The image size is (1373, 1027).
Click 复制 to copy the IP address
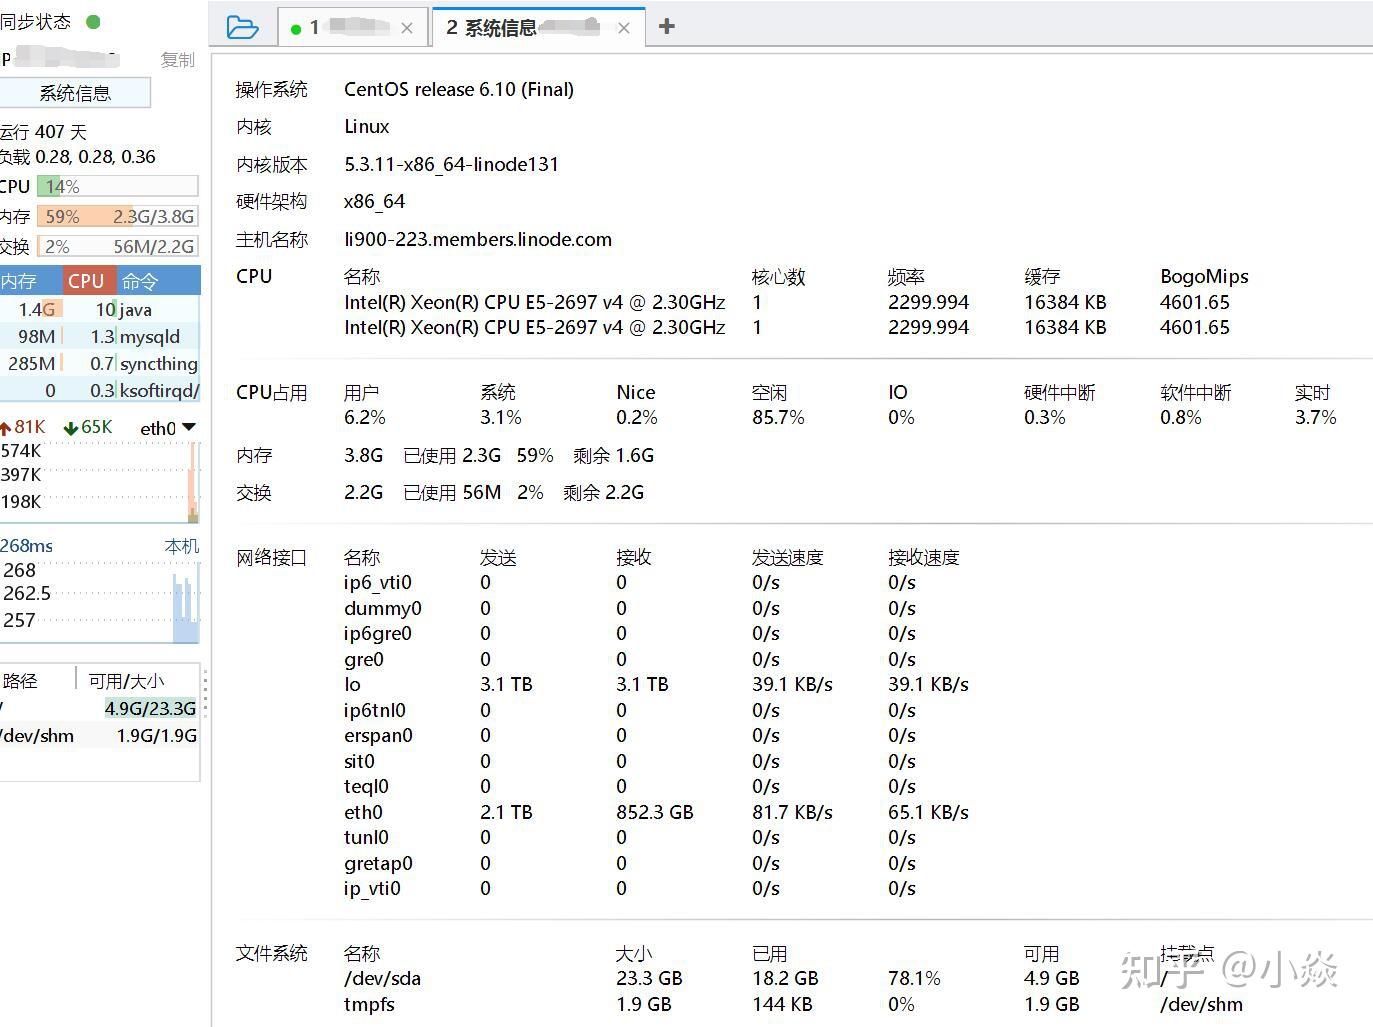pyautogui.click(x=177, y=59)
